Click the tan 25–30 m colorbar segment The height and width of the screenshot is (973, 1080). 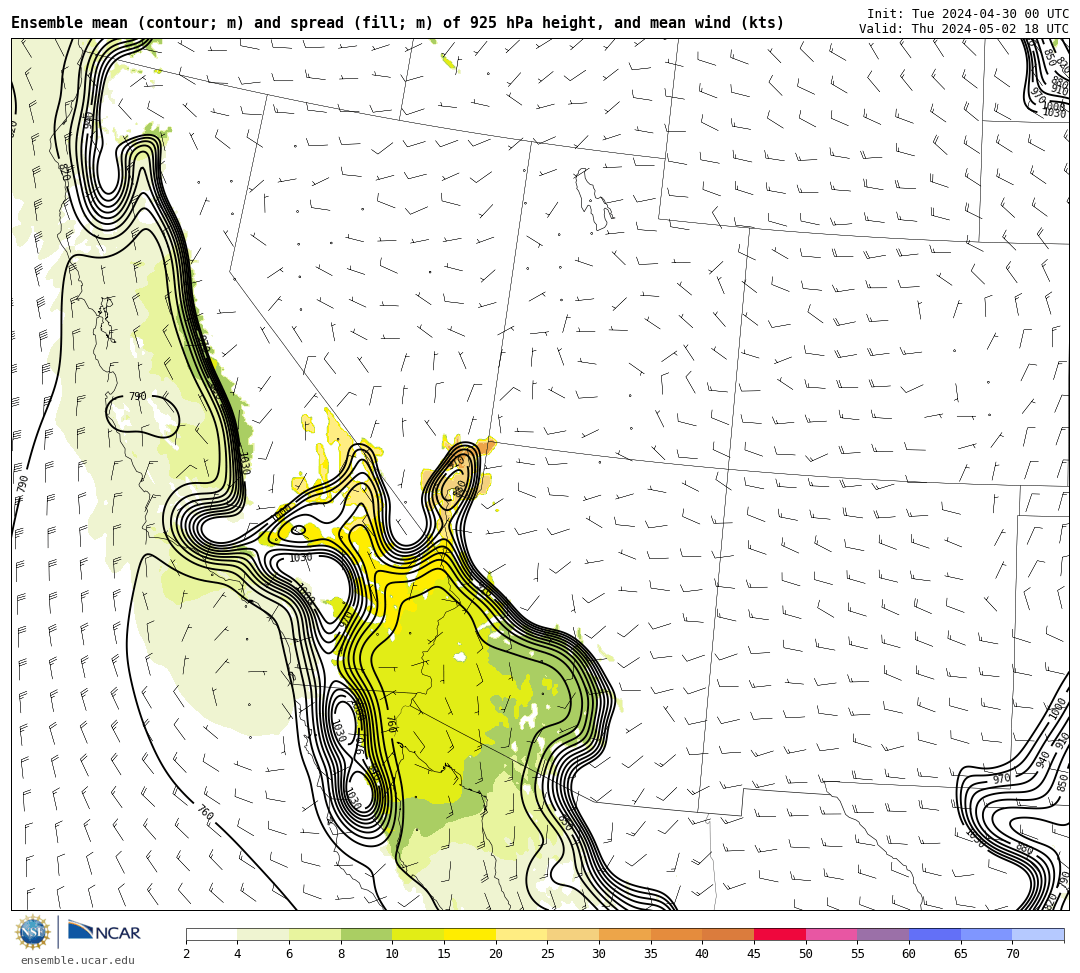(x=573, y=934)
